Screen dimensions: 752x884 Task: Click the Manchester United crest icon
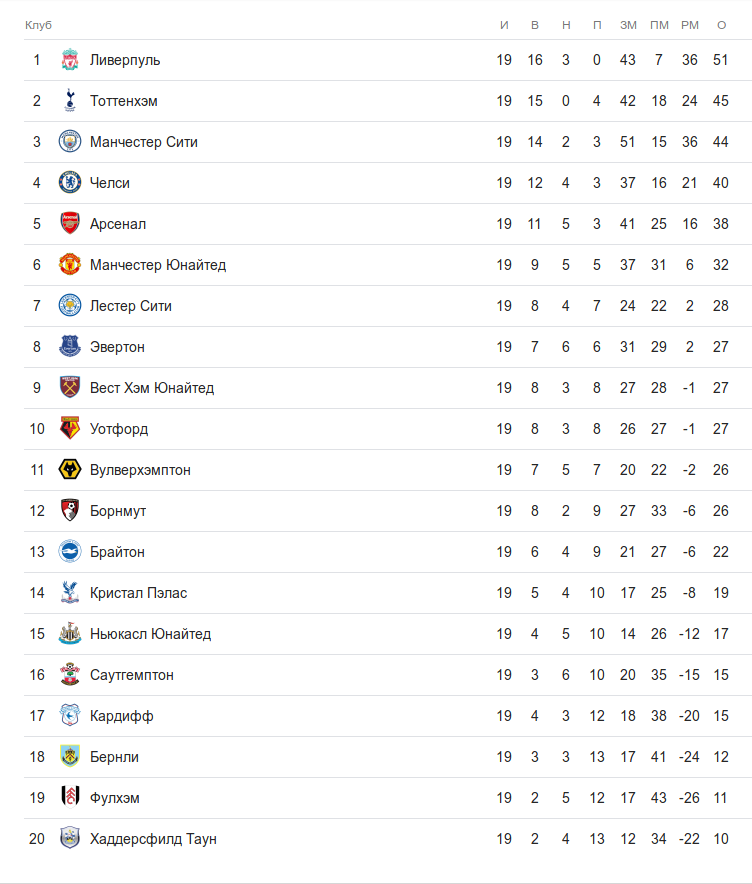pyautogui.click(x=69, y=265)
